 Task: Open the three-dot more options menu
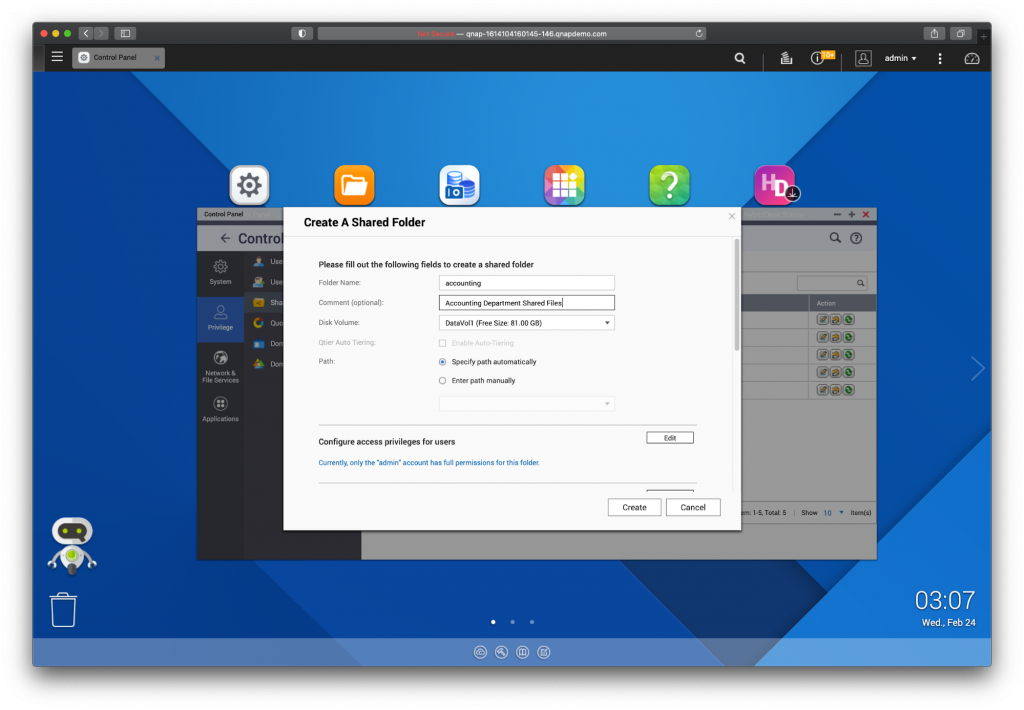coord(940,58)
